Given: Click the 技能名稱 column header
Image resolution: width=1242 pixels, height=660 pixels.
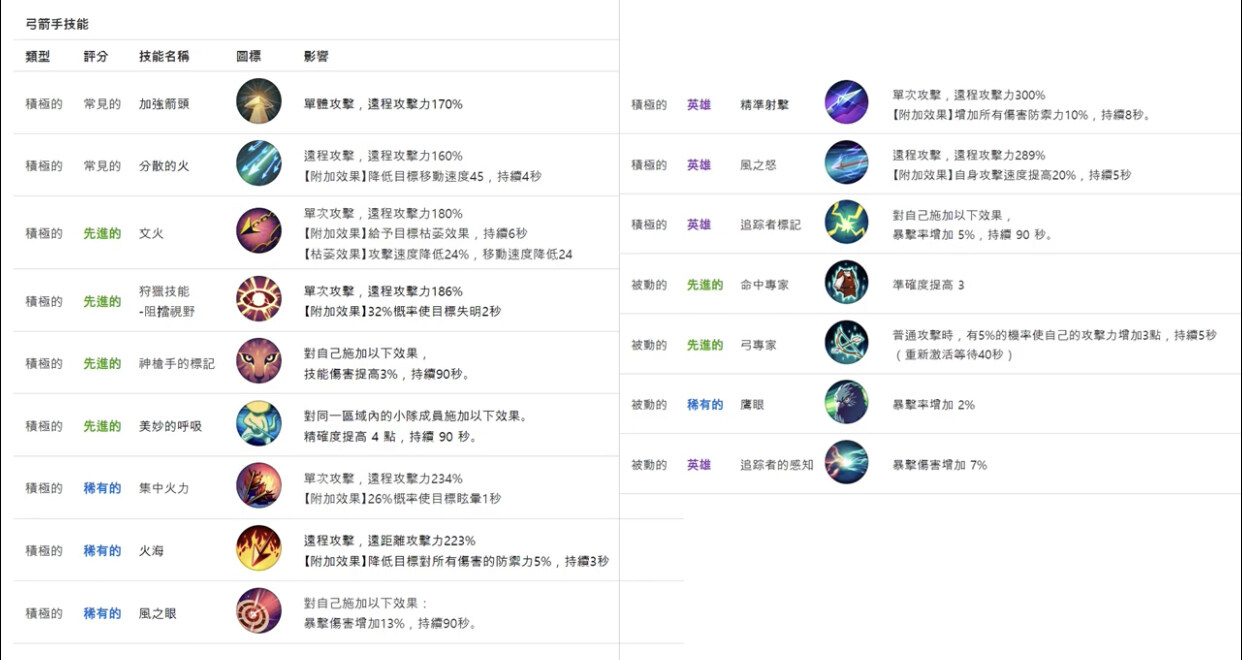Looking at the screenshot, I should [x=164, y=56].
